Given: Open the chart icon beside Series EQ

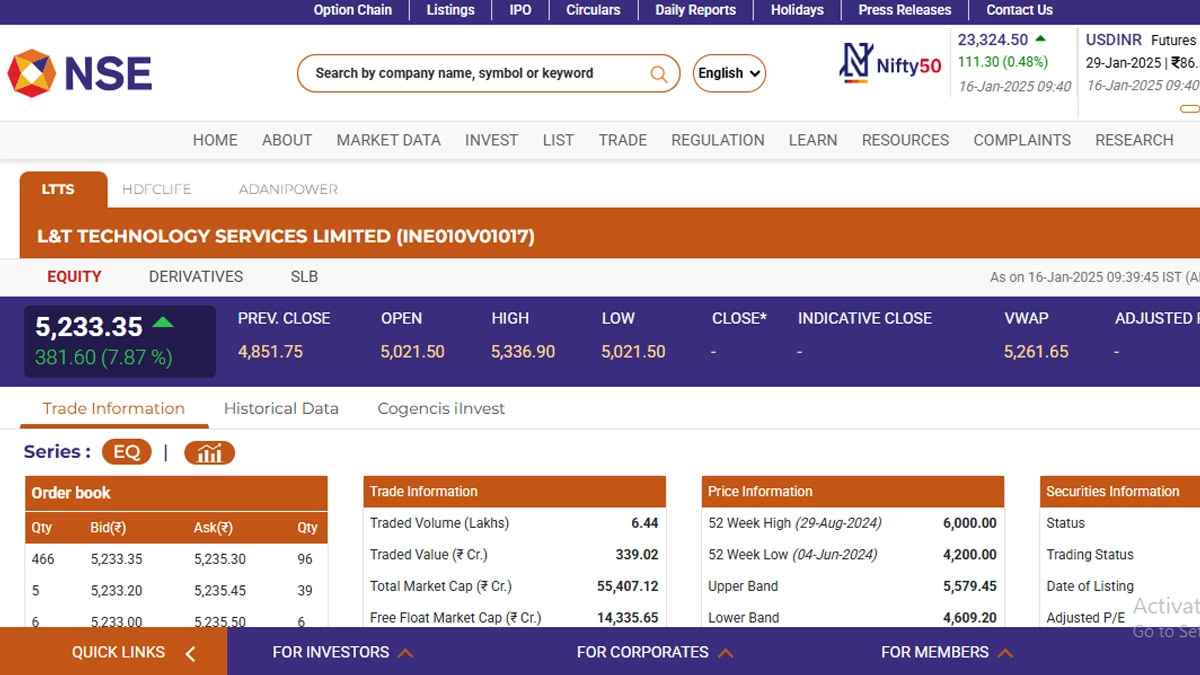Looking at the screenshot, I should coord(209,453).
